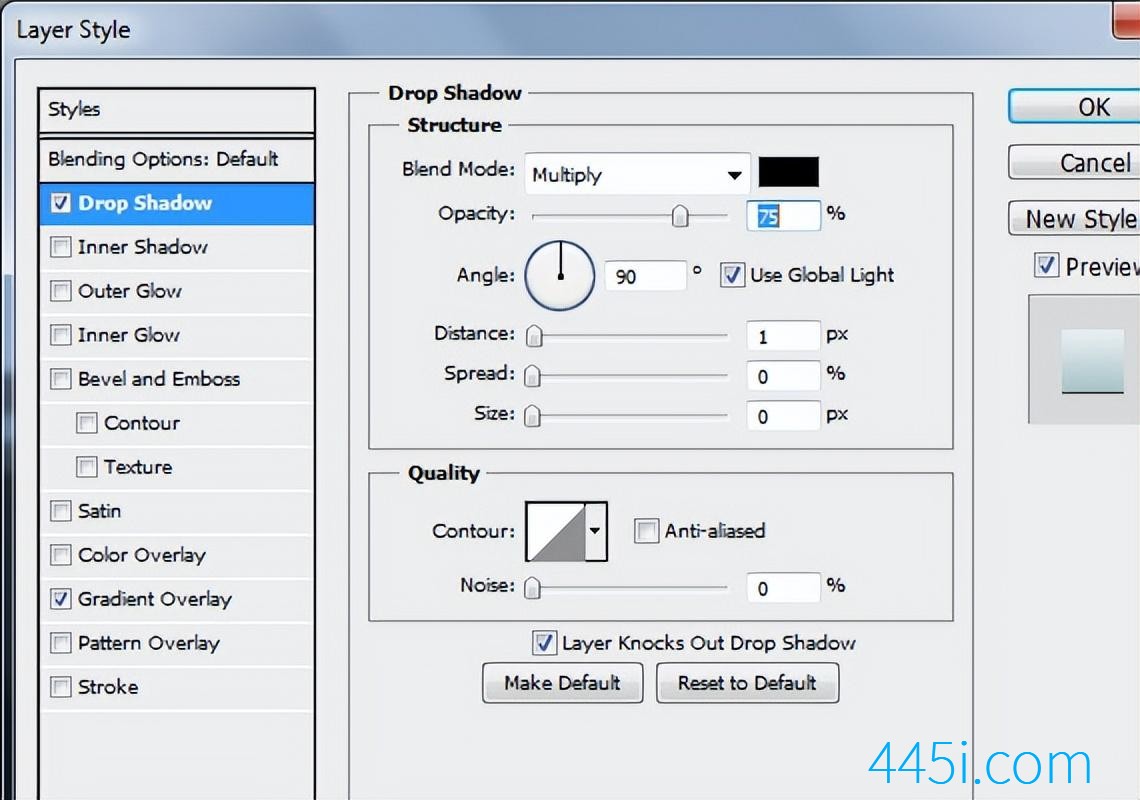Enable the Inner Glow checkbox
Viewport: 1140px width, 800px height.
(60, 335)
